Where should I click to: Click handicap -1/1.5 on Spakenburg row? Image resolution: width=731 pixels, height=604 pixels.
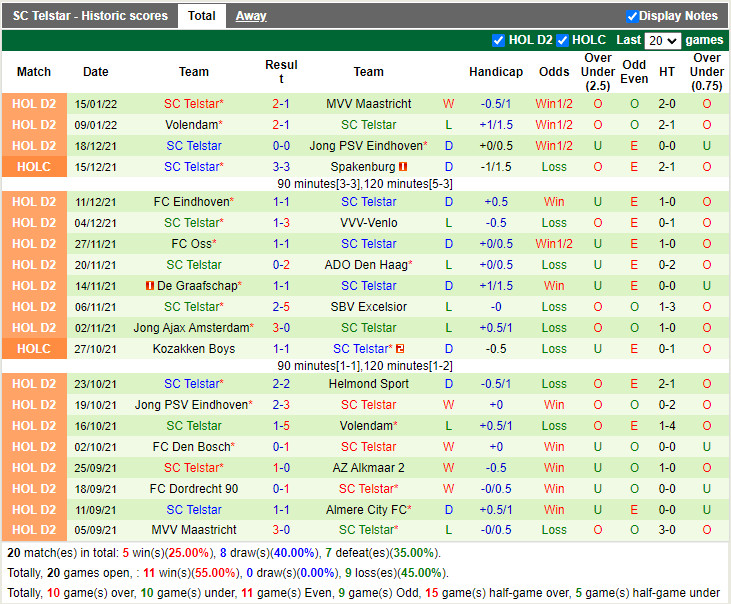point(496,167)
